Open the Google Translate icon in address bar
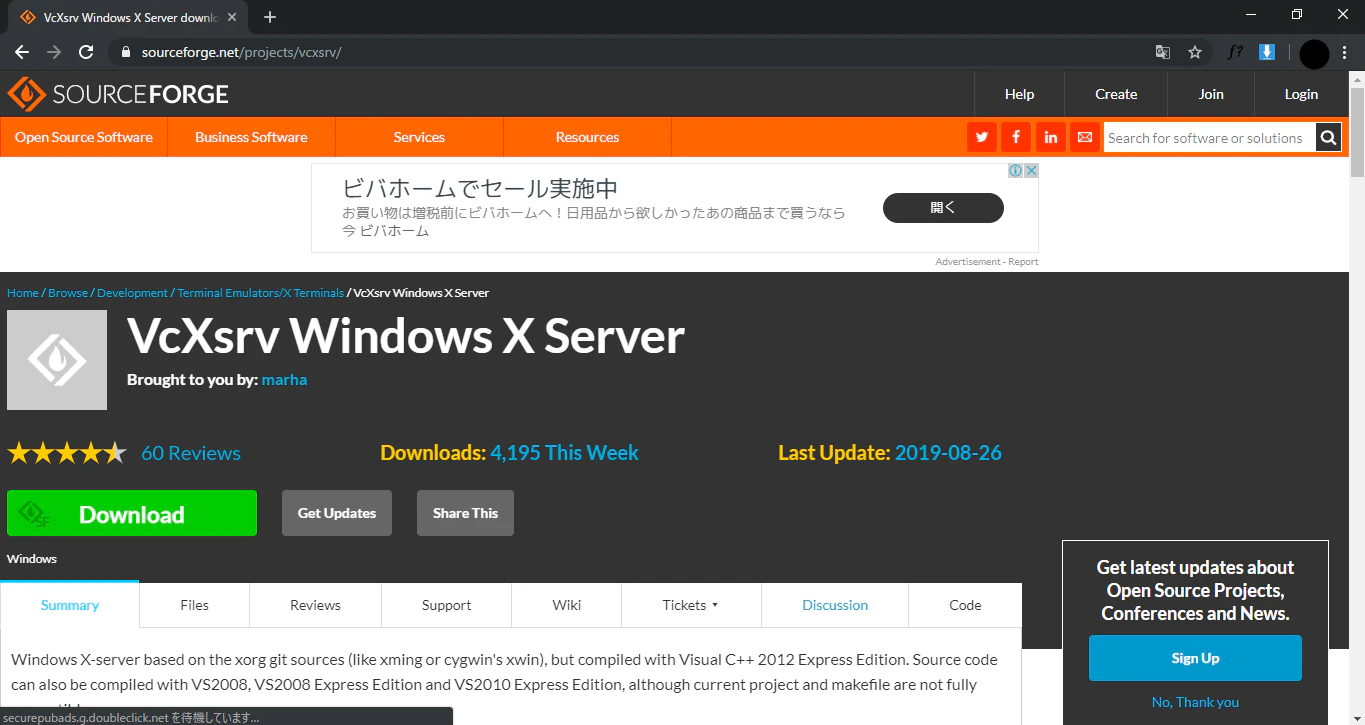The height and width of the screenshot is (725, 1365). [1163, 52]
